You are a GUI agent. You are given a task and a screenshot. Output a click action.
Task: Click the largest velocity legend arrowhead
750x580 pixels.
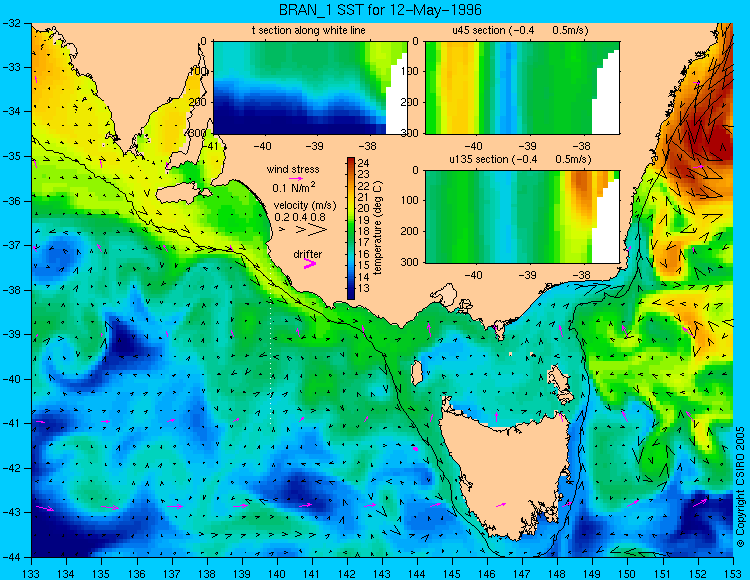318,230
